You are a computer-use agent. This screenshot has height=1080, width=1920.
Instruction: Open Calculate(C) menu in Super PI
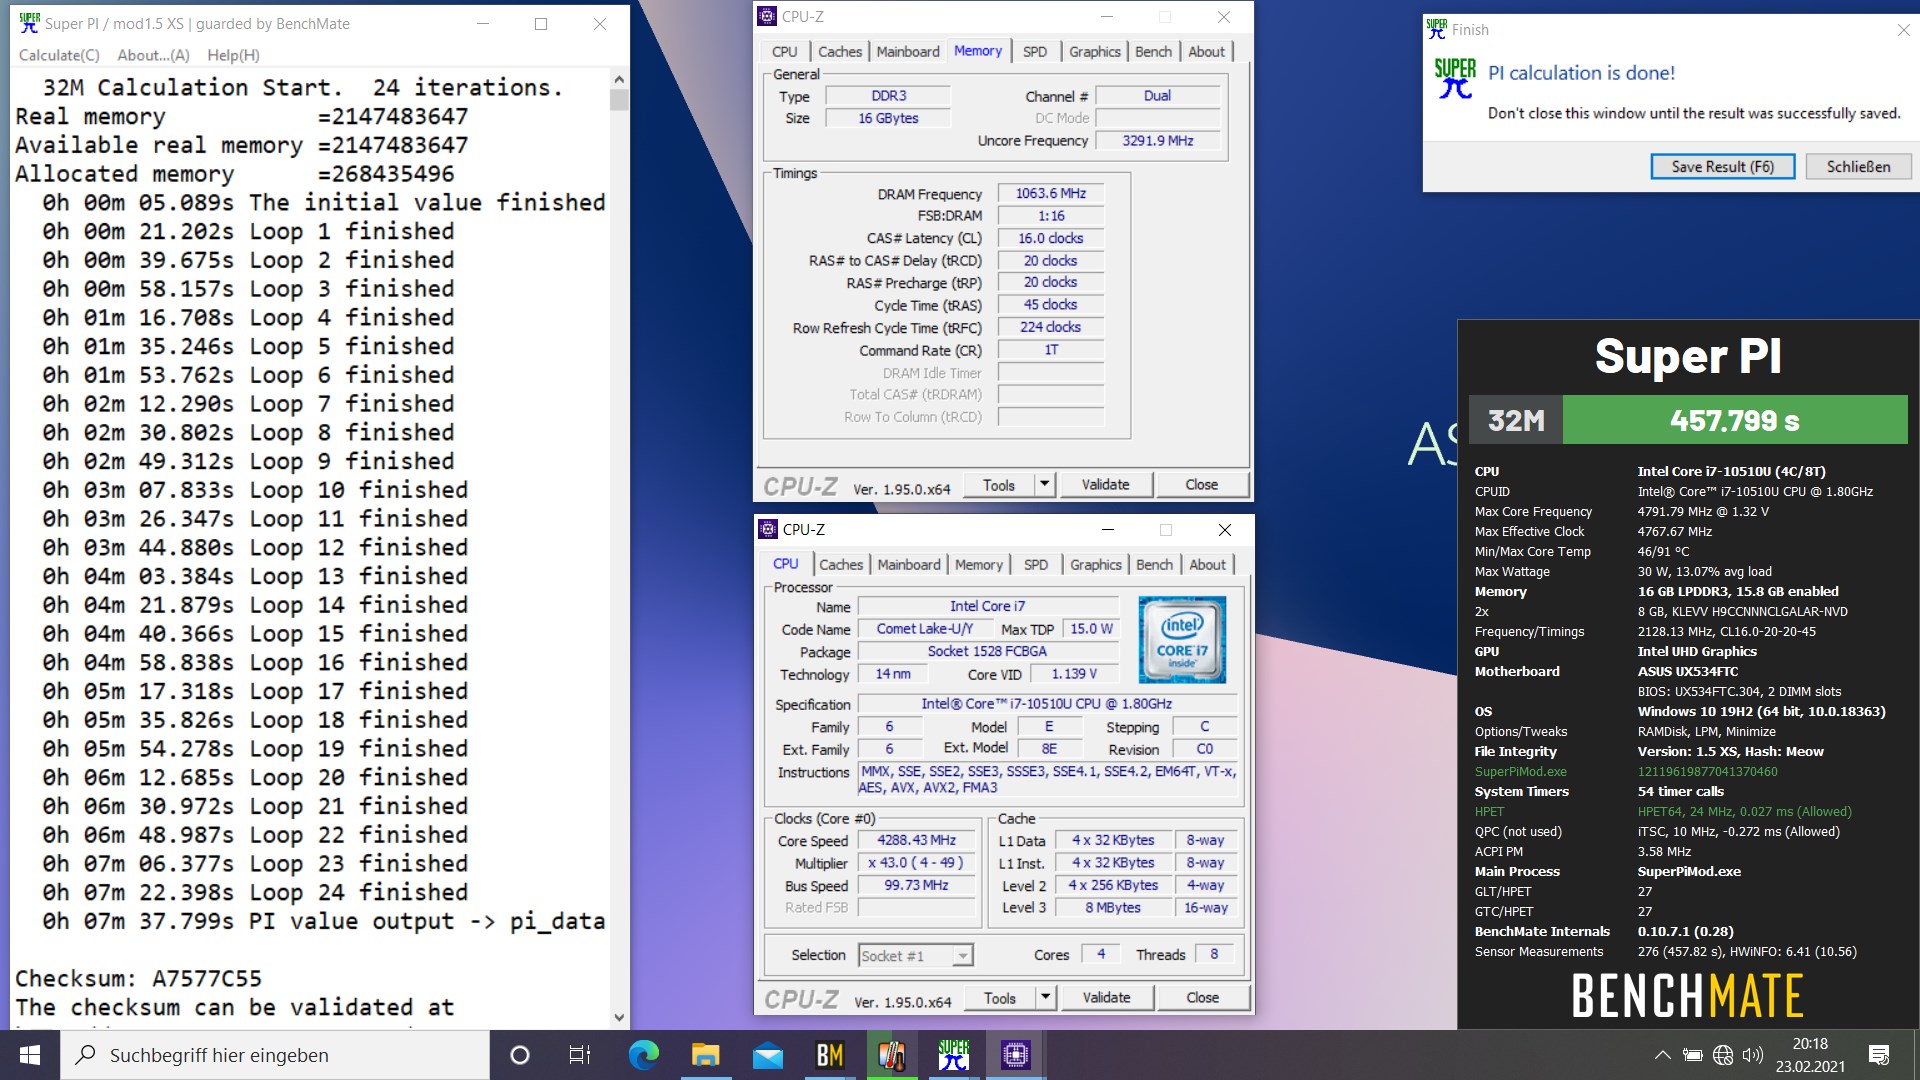59,55
